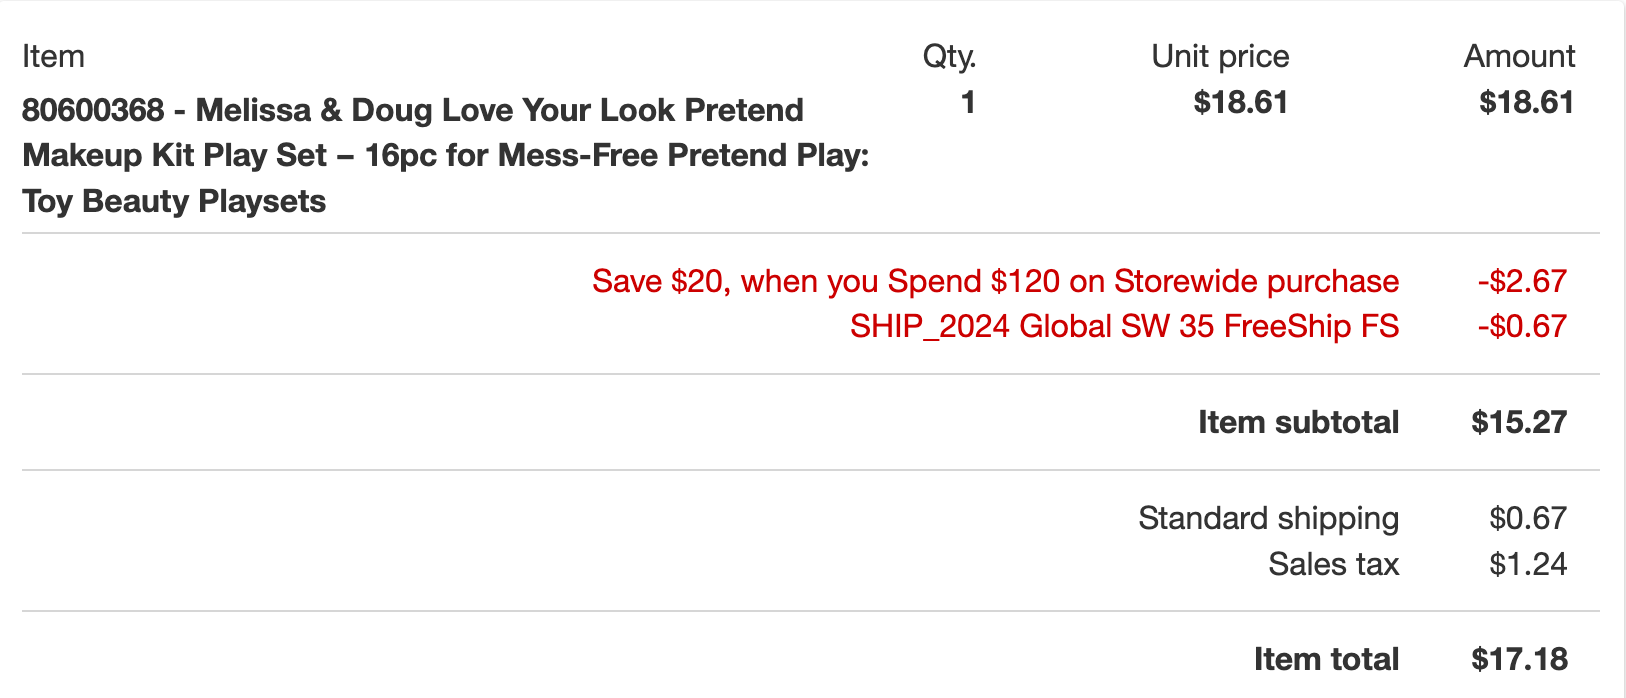
Task: Click the "Item" column header
Action: pyautogui.click(x=53, y=56)
